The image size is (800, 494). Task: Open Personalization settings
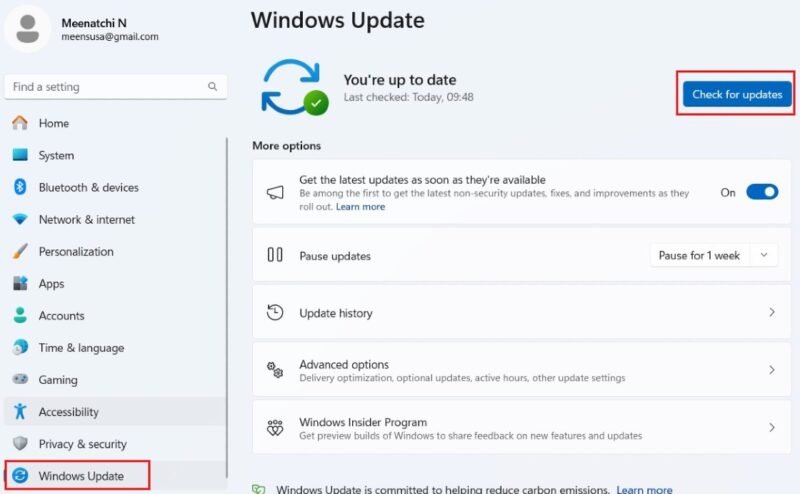tap(115, 252)
